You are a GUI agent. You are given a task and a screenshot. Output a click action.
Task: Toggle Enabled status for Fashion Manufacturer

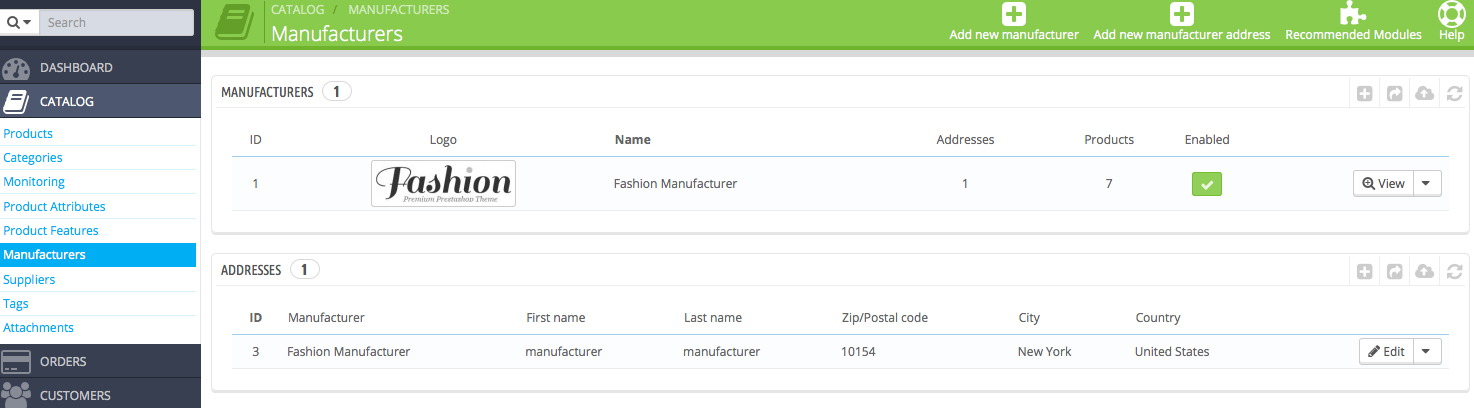tap(1207, 184)
